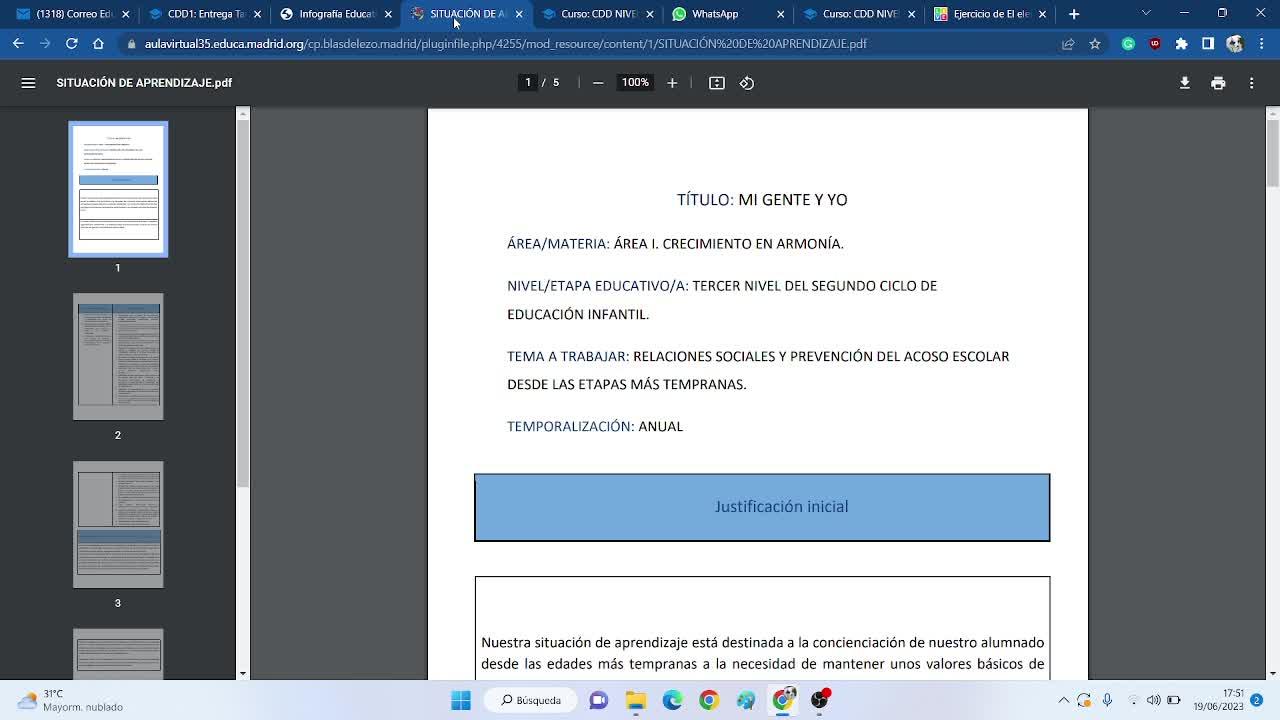Open a new browser tab
This screenshot has height=720, width=1280.
tap(1074, 14)
